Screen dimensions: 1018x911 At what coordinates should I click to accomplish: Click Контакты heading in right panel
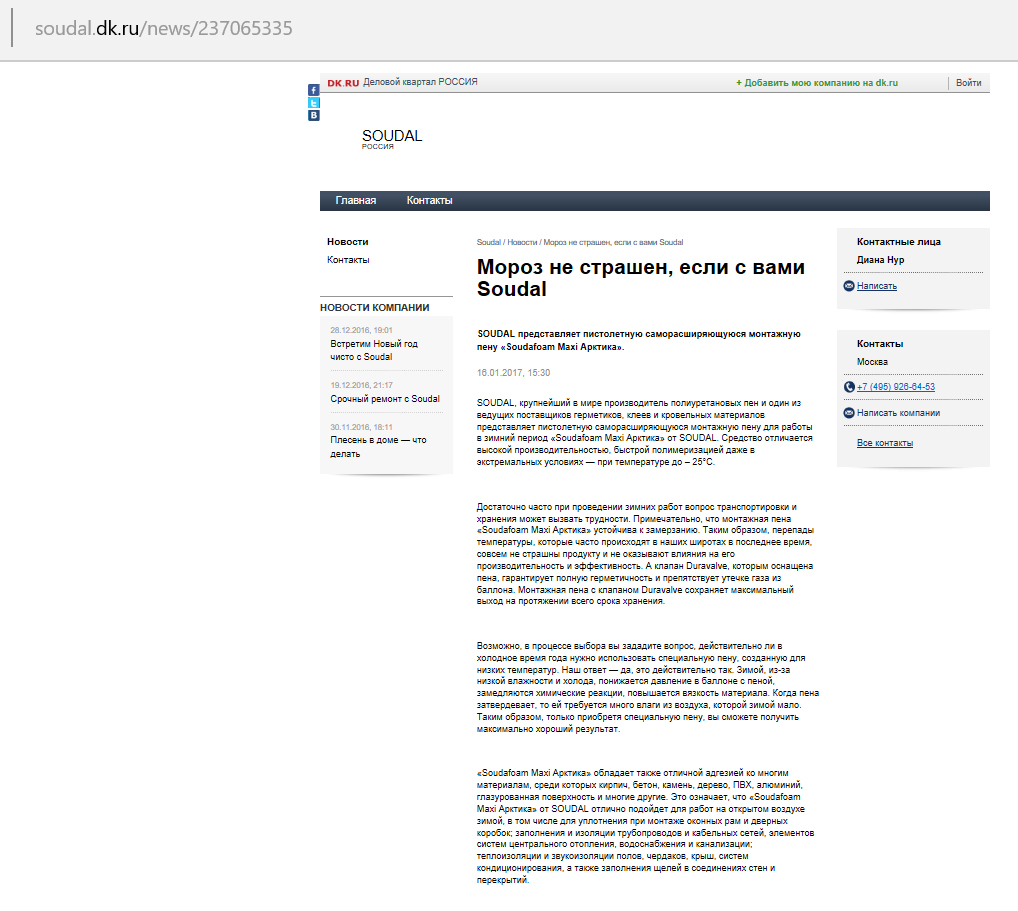(880, 343)
